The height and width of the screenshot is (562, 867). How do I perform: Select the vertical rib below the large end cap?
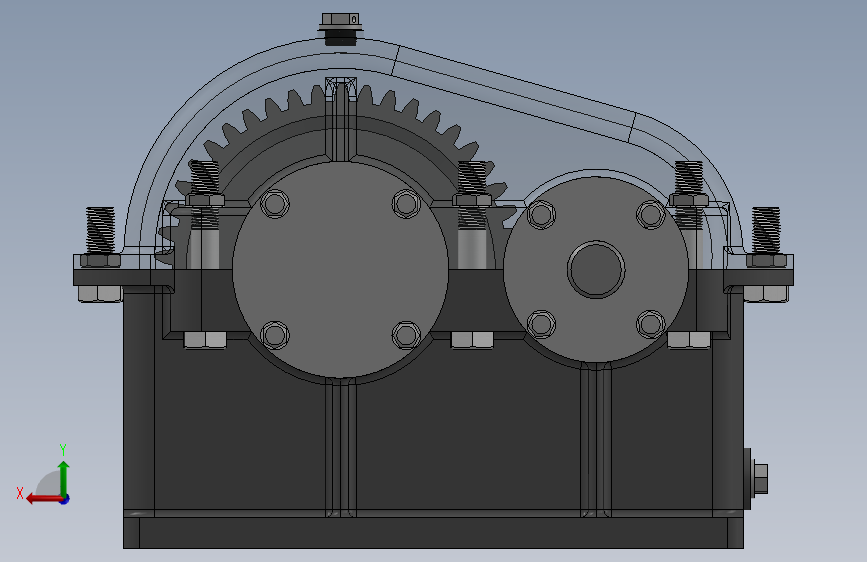tap(341, 447)
